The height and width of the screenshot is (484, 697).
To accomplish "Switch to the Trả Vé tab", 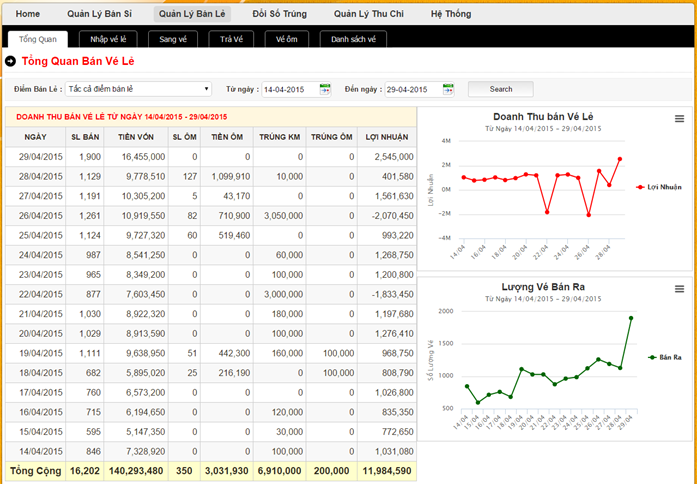I will pos(232,39).
